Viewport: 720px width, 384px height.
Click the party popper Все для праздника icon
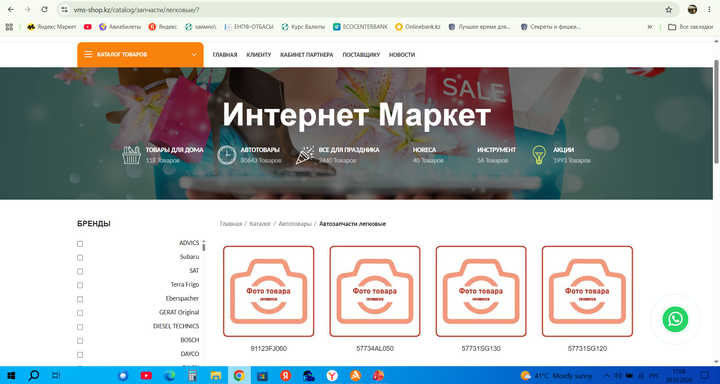pos(304,155)
